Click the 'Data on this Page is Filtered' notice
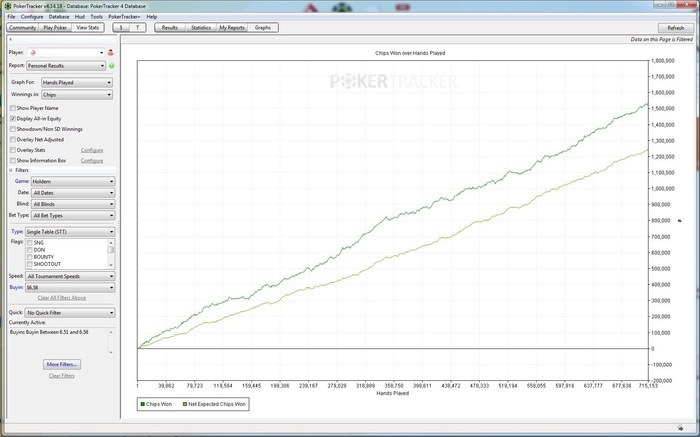The height and width of the screenshot is (437, 700). pyautogui.click(x=662, y=39)
